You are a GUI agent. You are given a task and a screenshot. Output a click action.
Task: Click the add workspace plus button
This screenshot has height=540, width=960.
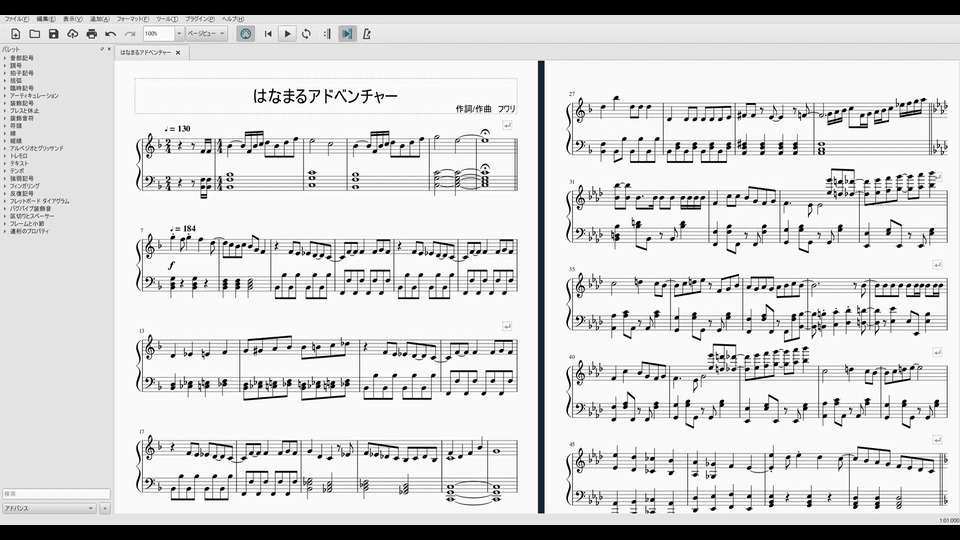pos(105,508)
